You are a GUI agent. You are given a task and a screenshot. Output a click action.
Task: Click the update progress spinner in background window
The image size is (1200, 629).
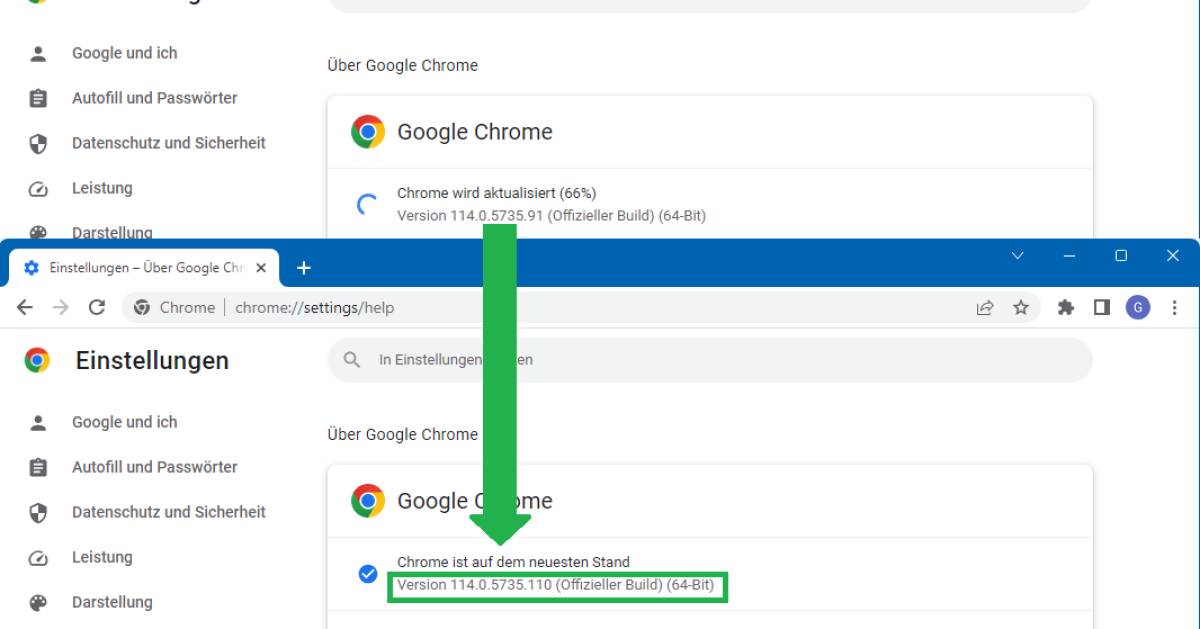pyautogui.click(x=368, y=205)
